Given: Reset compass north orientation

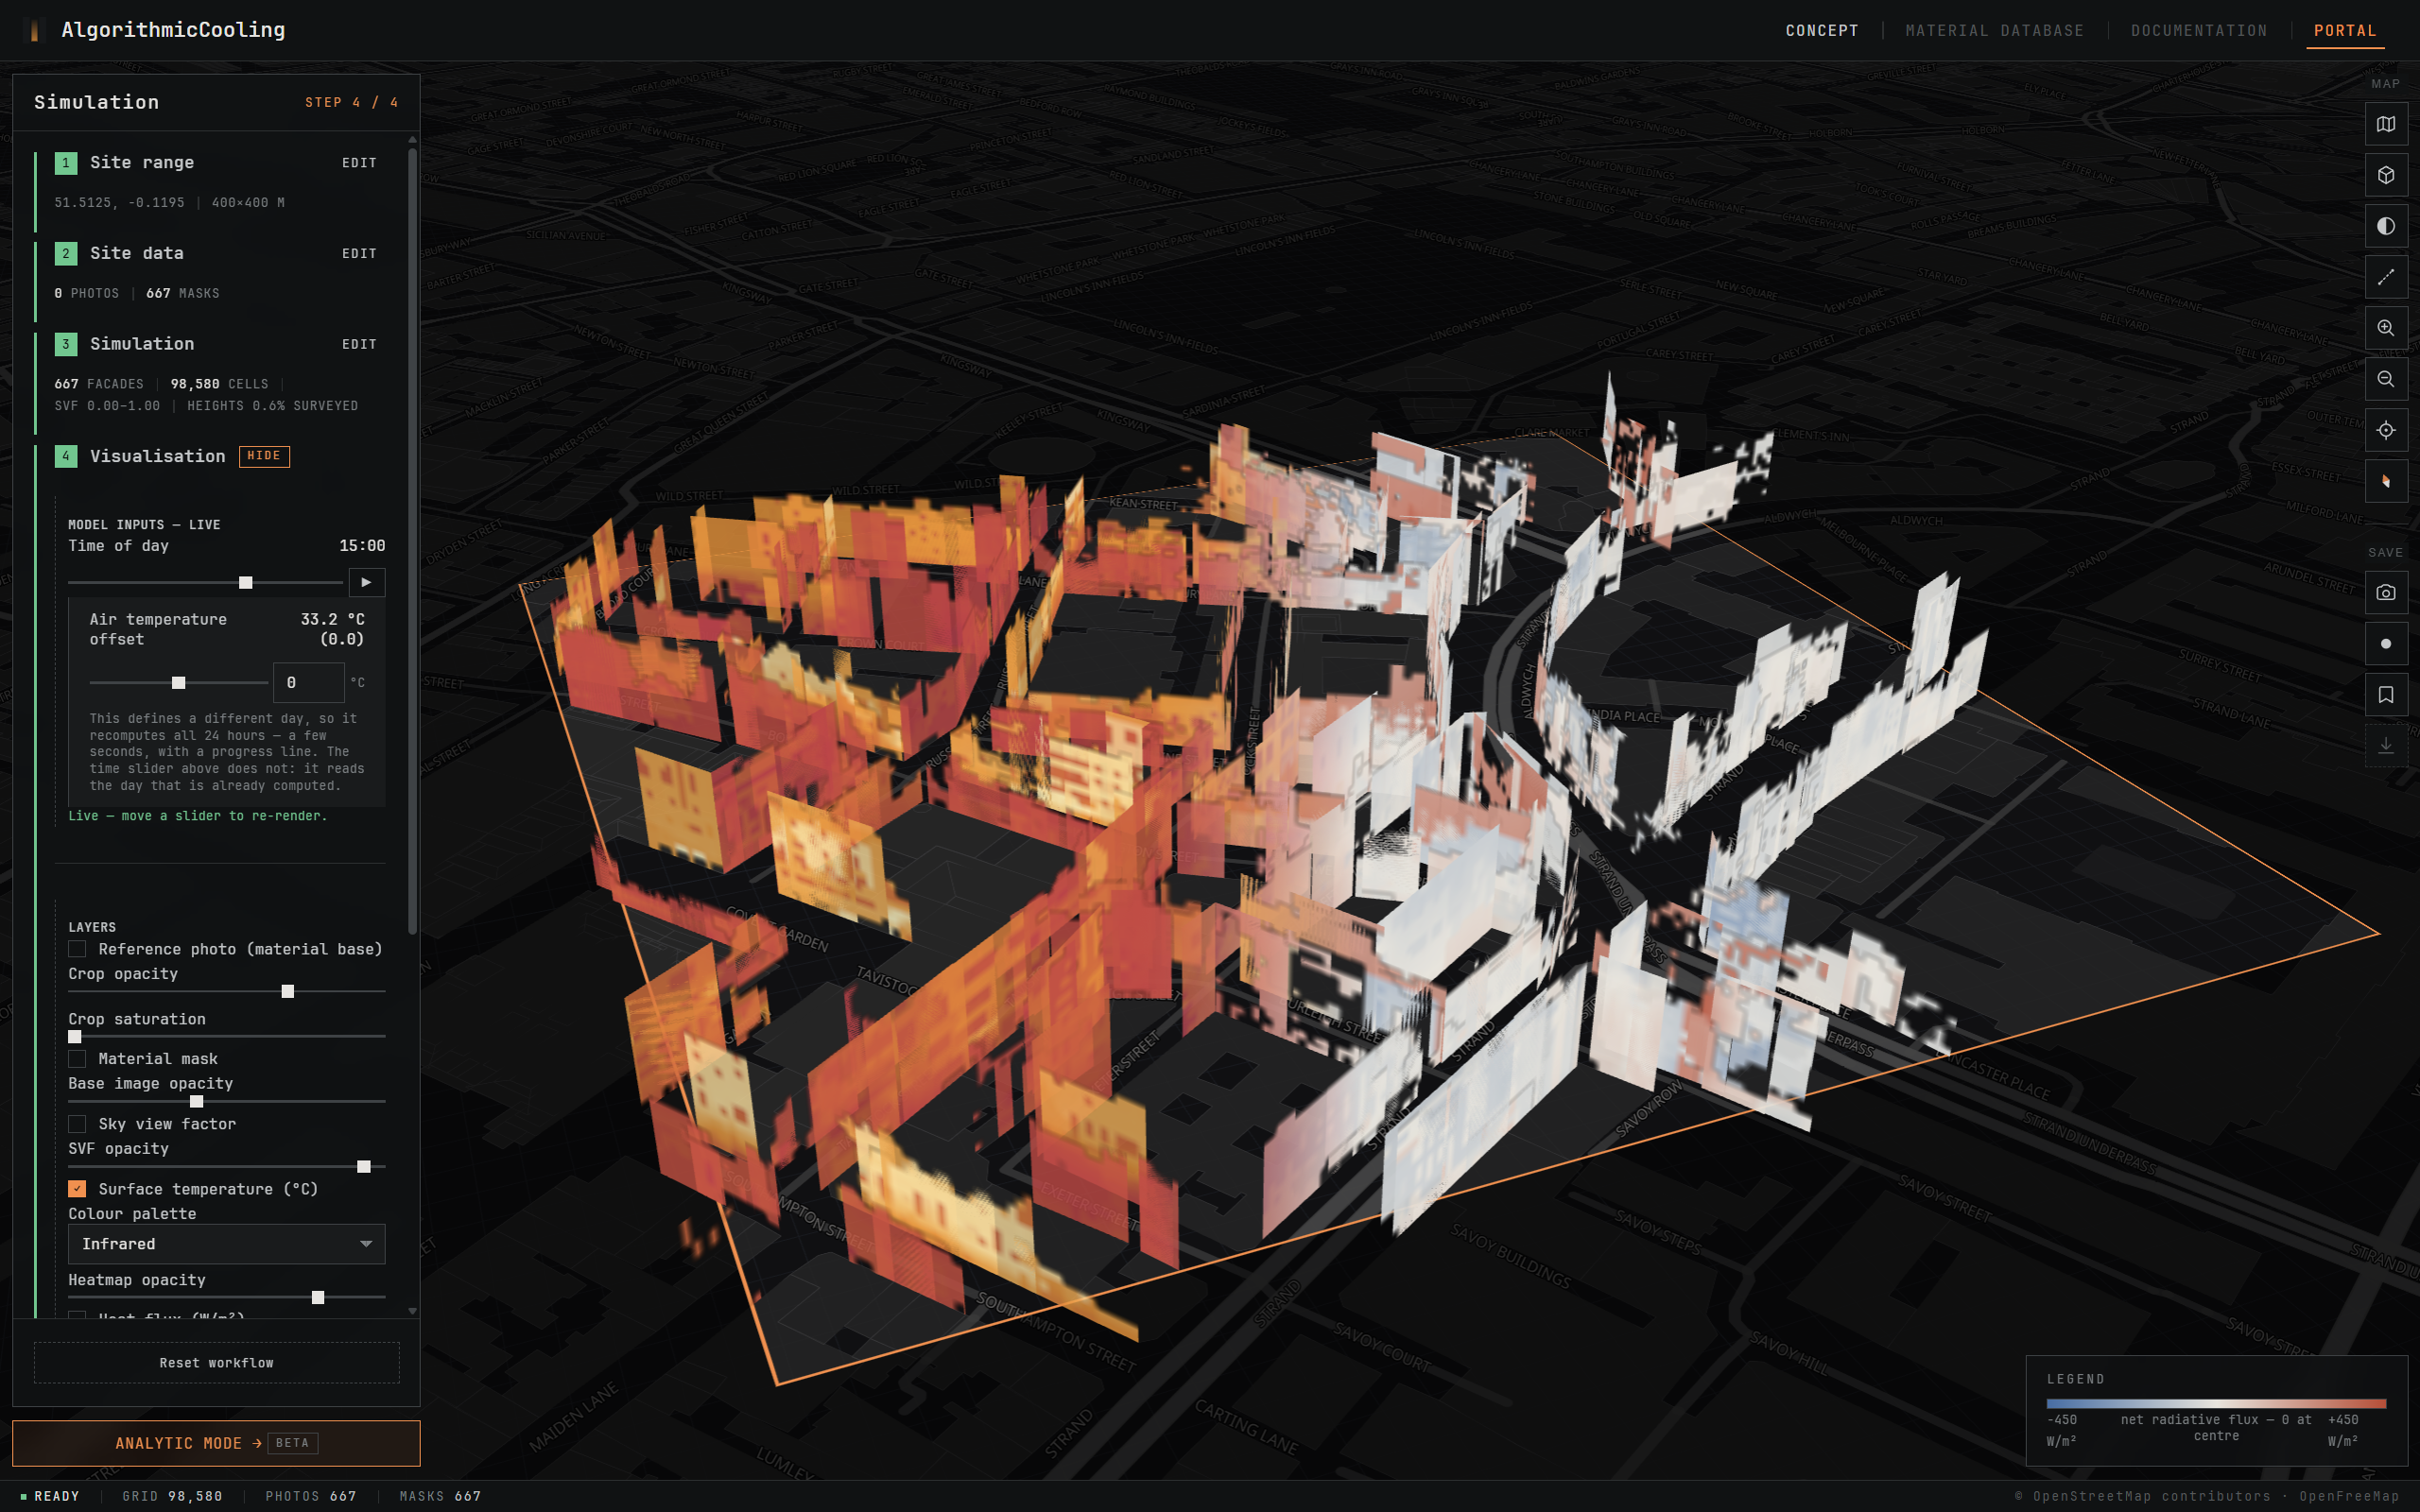Looking at the screenshot, I should click(2385, 482).
